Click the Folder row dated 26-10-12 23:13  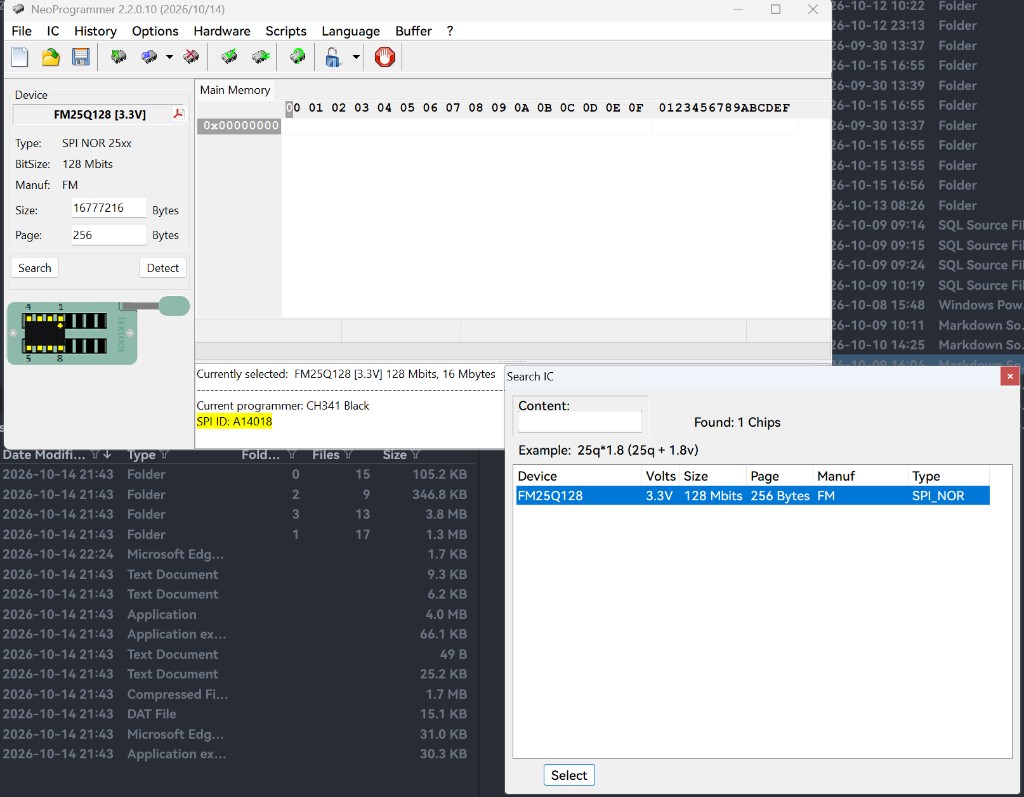tap(927, 25)
